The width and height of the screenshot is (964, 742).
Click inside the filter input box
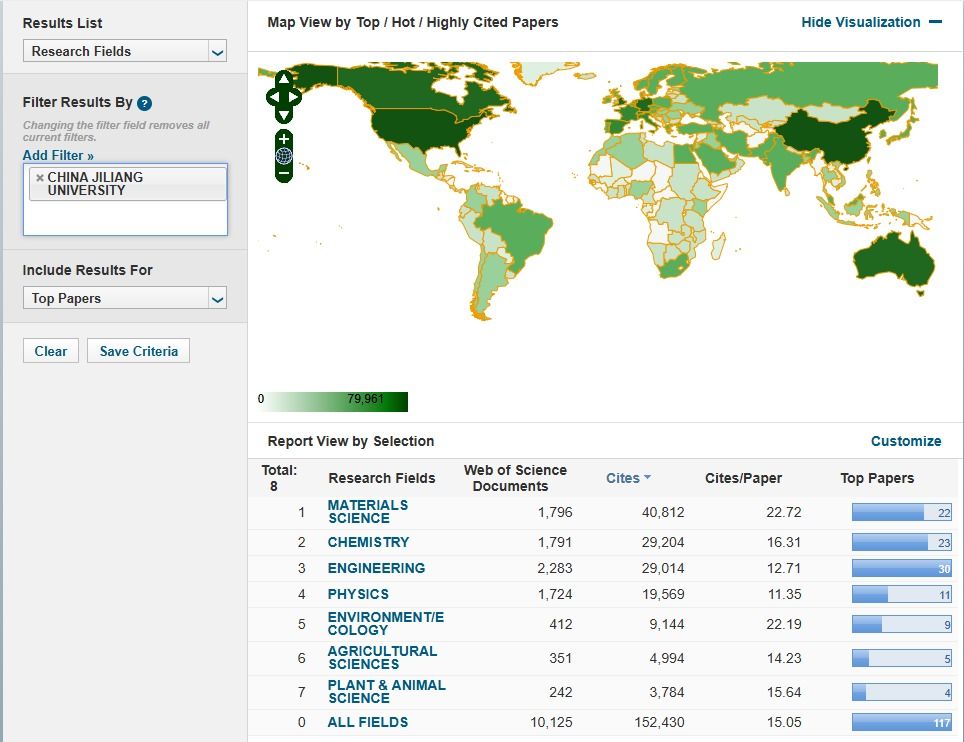[125, 218]
